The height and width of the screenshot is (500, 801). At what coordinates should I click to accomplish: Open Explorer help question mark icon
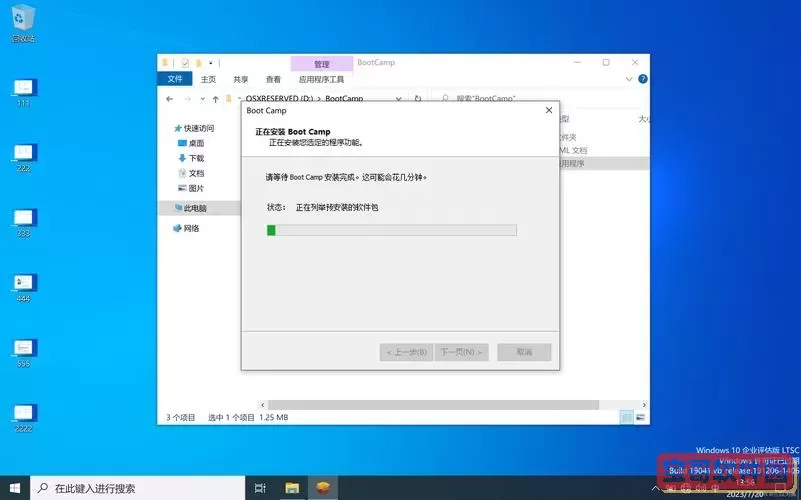643,79
